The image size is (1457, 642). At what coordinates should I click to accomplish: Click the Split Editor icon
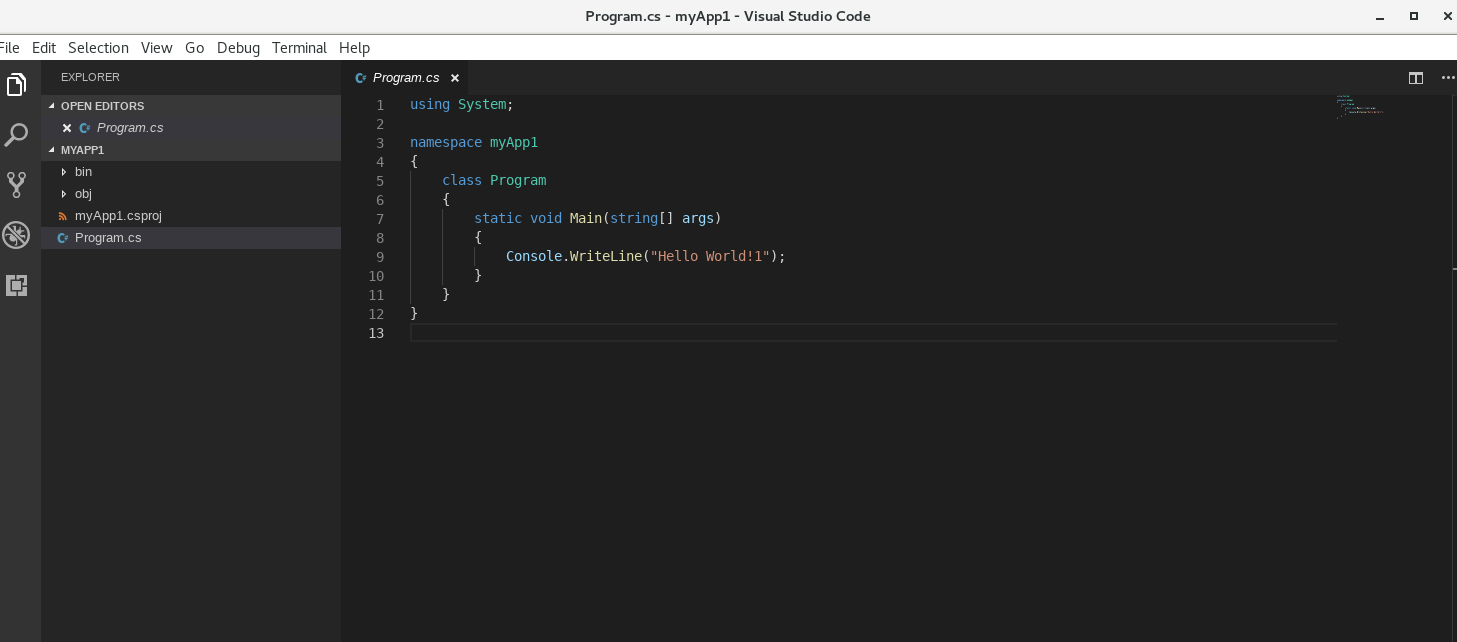pos(1416,77)
